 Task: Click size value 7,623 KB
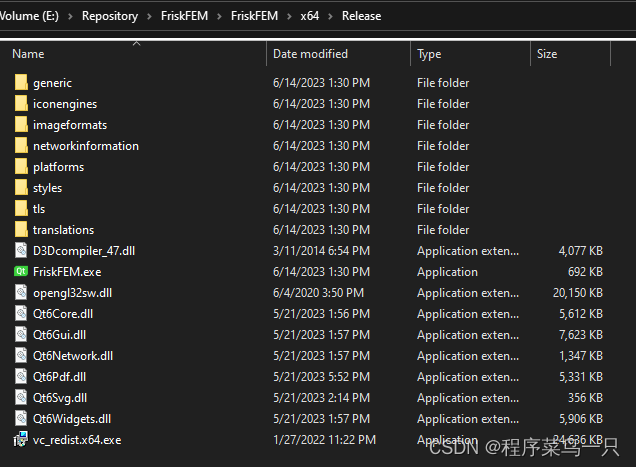pos(581,335)
